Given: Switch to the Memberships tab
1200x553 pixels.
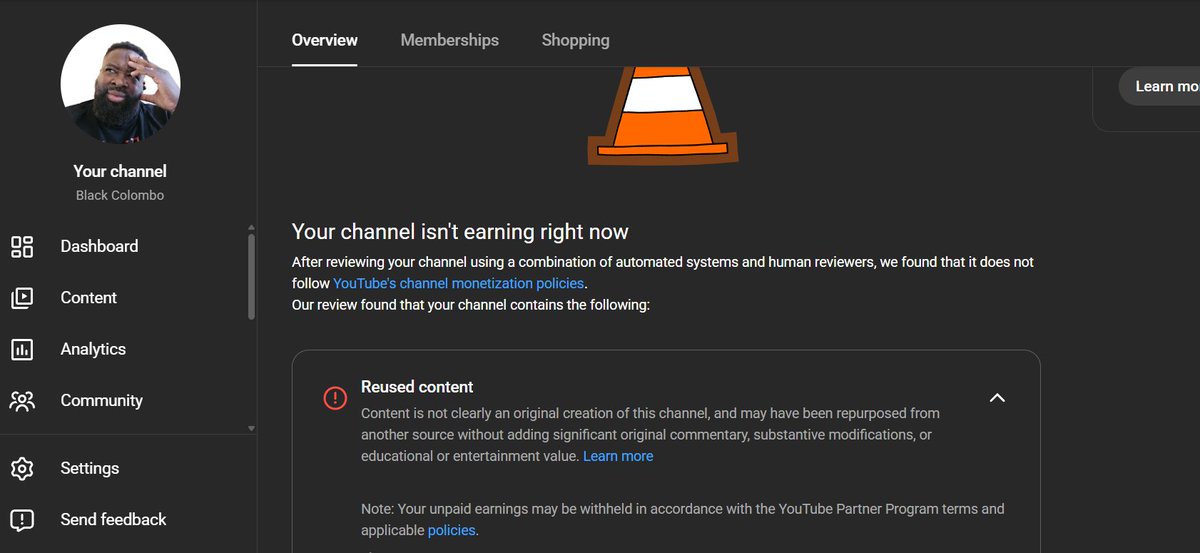Looking at the screenshot, I should click(449, 40).
